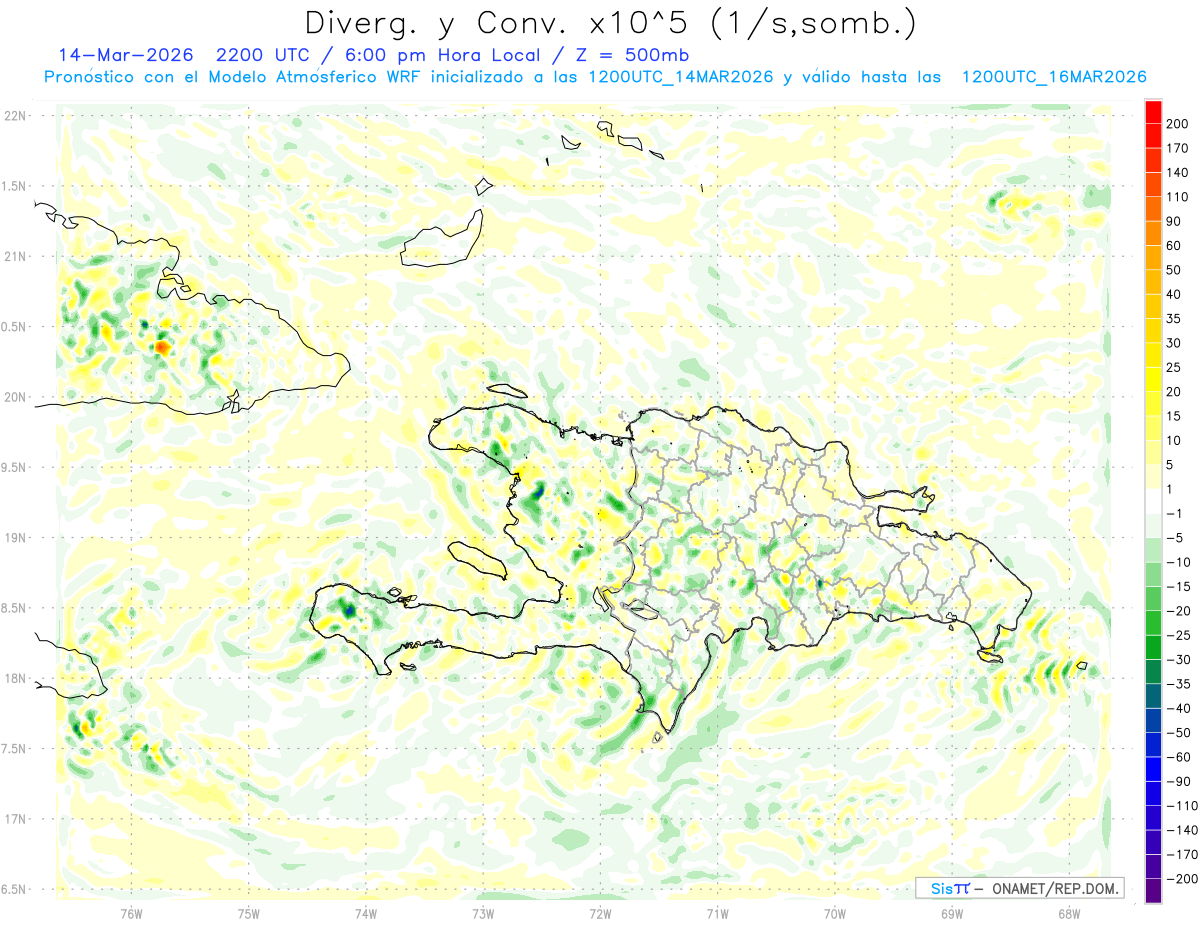Screen dimensions: 1200x927
Task: Click the "18N" latitude label
Action: pyautogui.click(x=14, y=678)
